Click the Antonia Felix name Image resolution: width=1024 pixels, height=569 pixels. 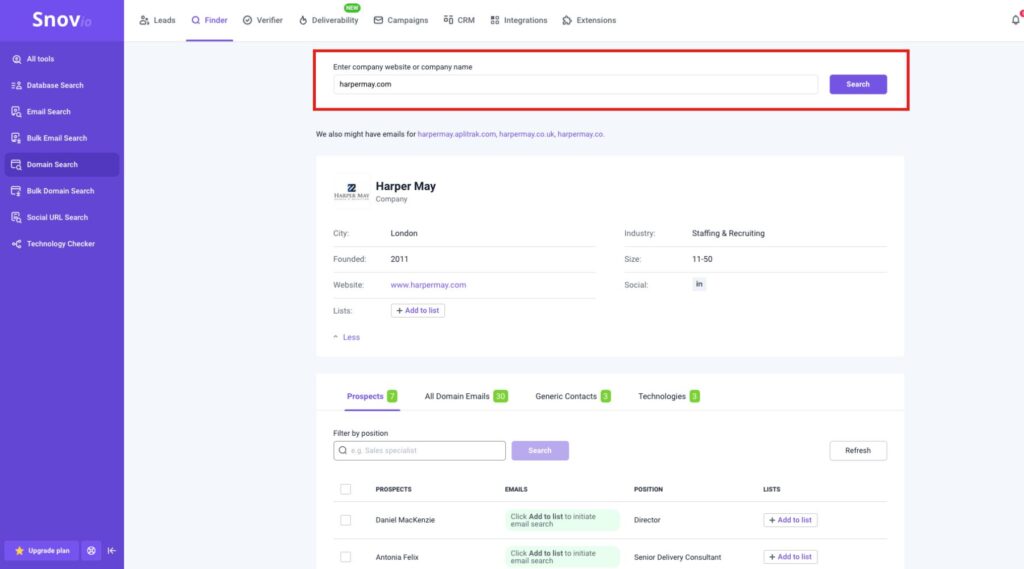(397, 557)
